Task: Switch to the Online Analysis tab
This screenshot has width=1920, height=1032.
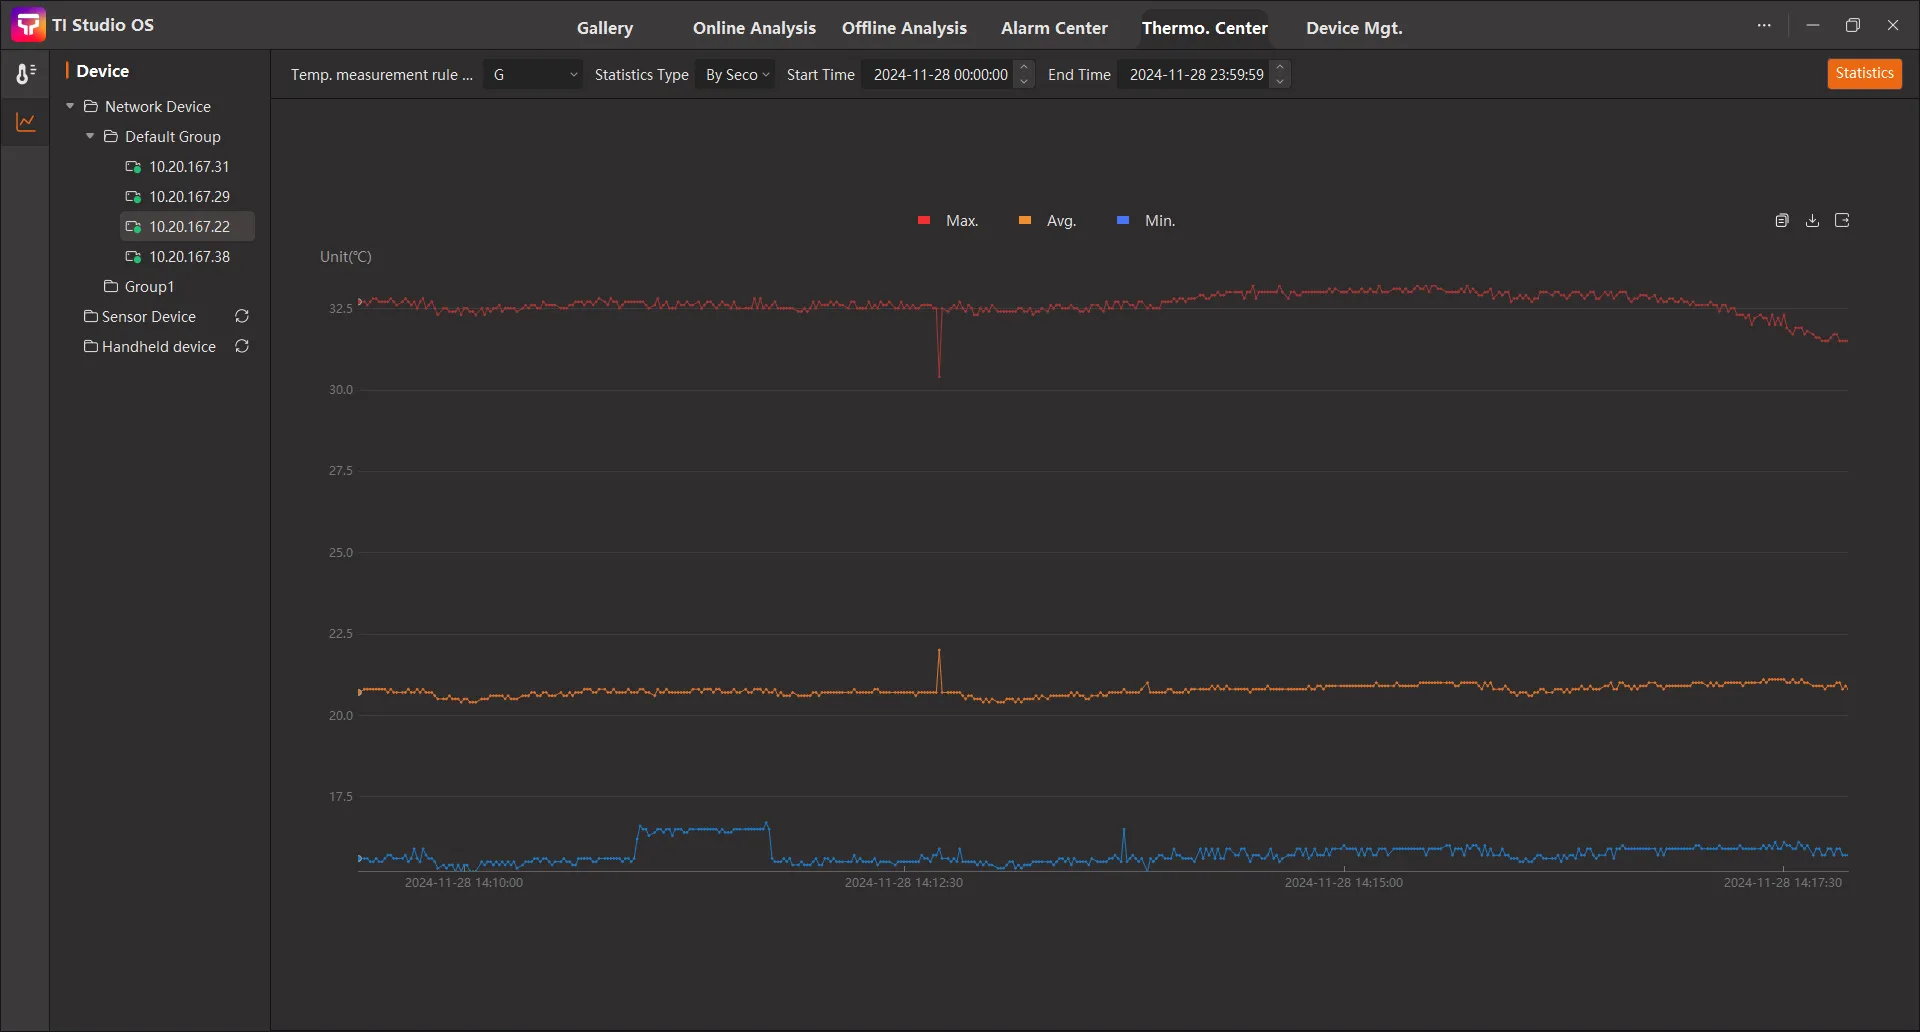Action: click(754, 28)
